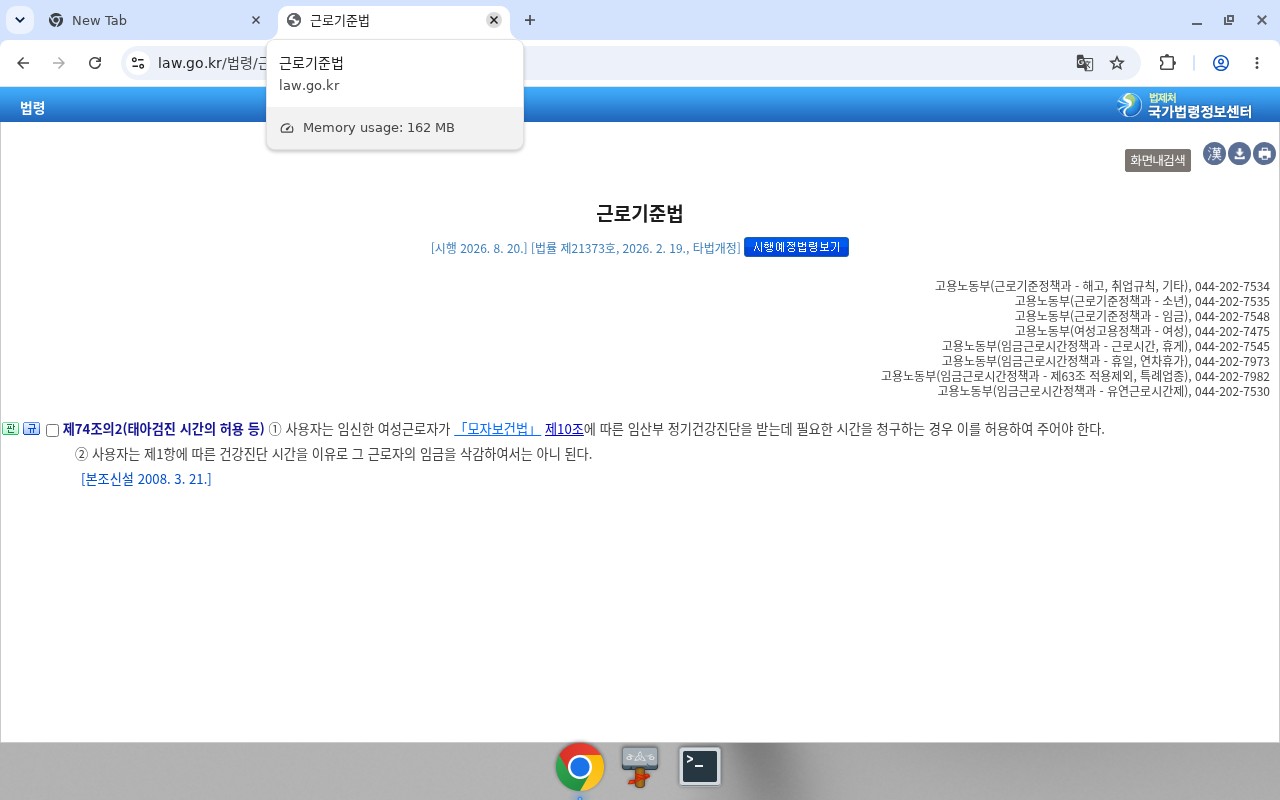1280x800 pixels.
Task: Click the site information icon in address bar
Action: pyautogui.click(x=139, y=63)
